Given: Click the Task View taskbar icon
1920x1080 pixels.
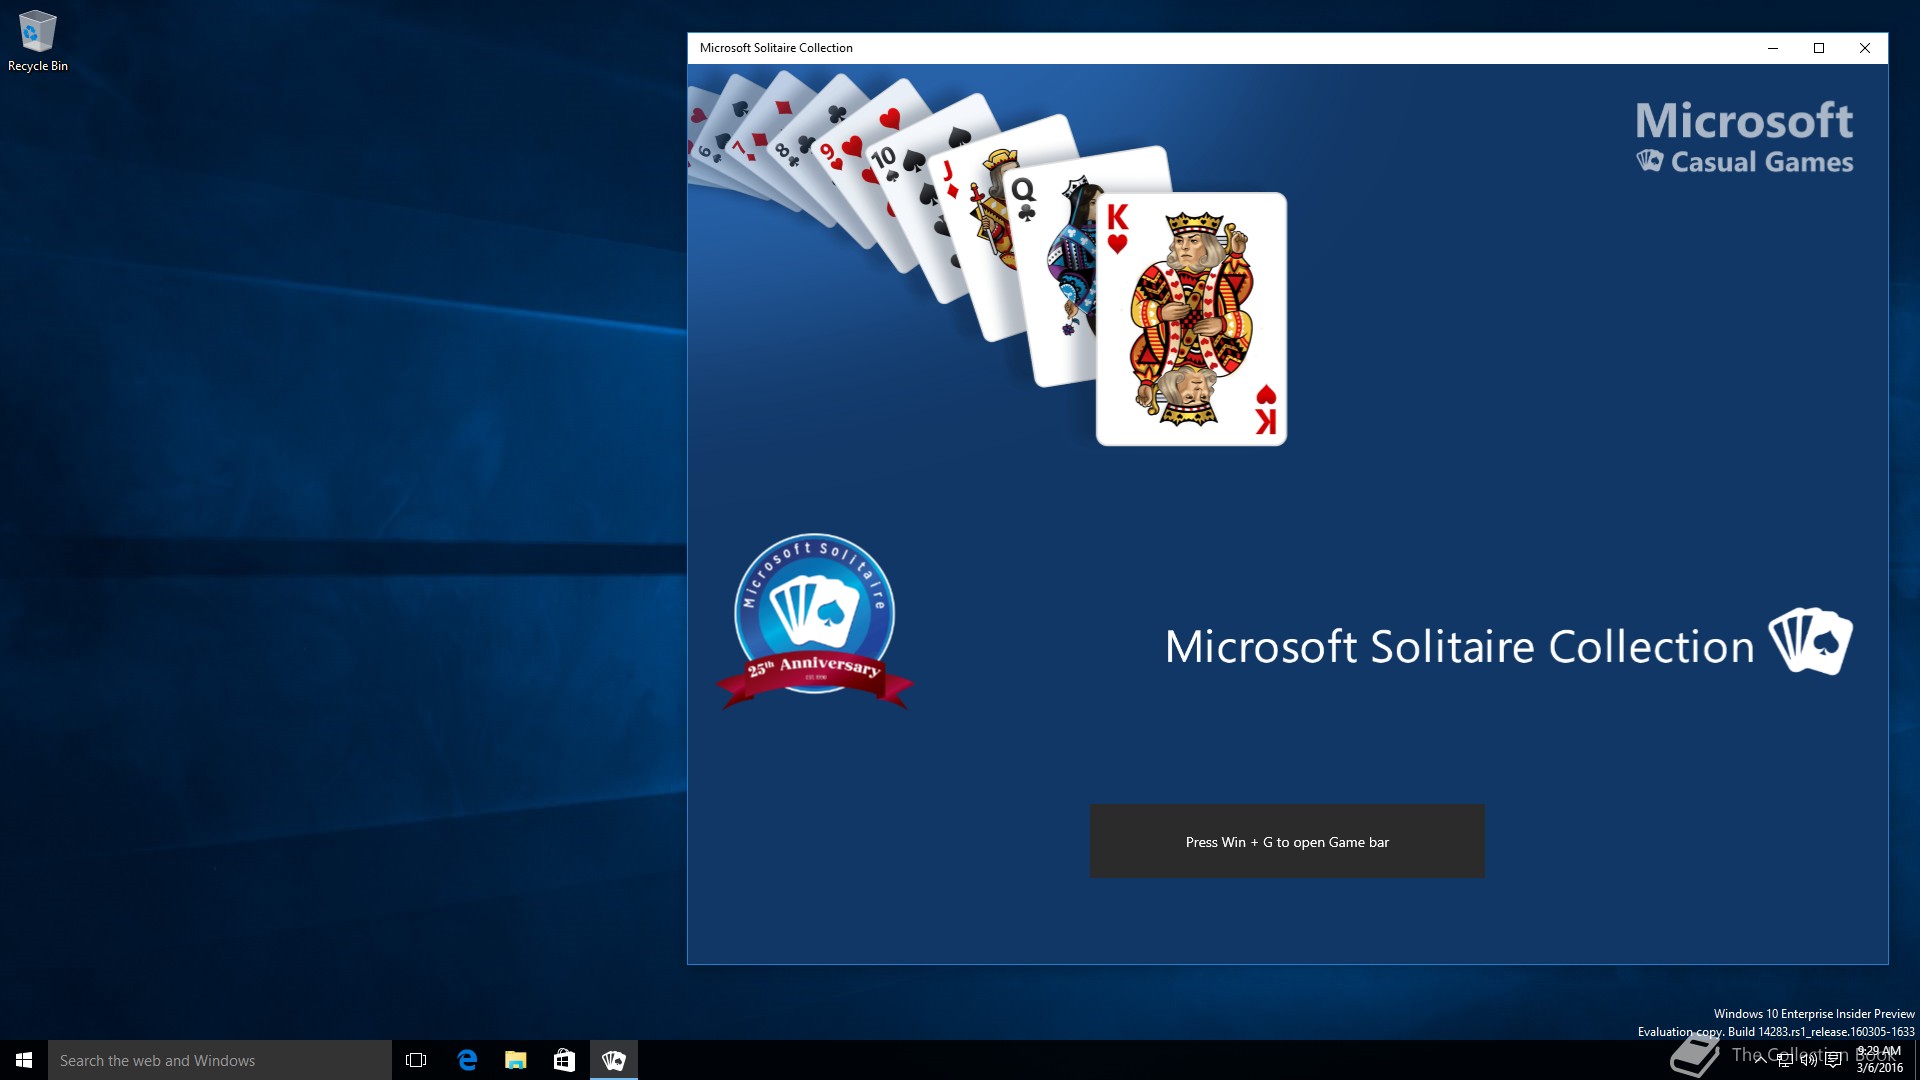Looking at the screenshot, I should click(x=416, y=1060).
